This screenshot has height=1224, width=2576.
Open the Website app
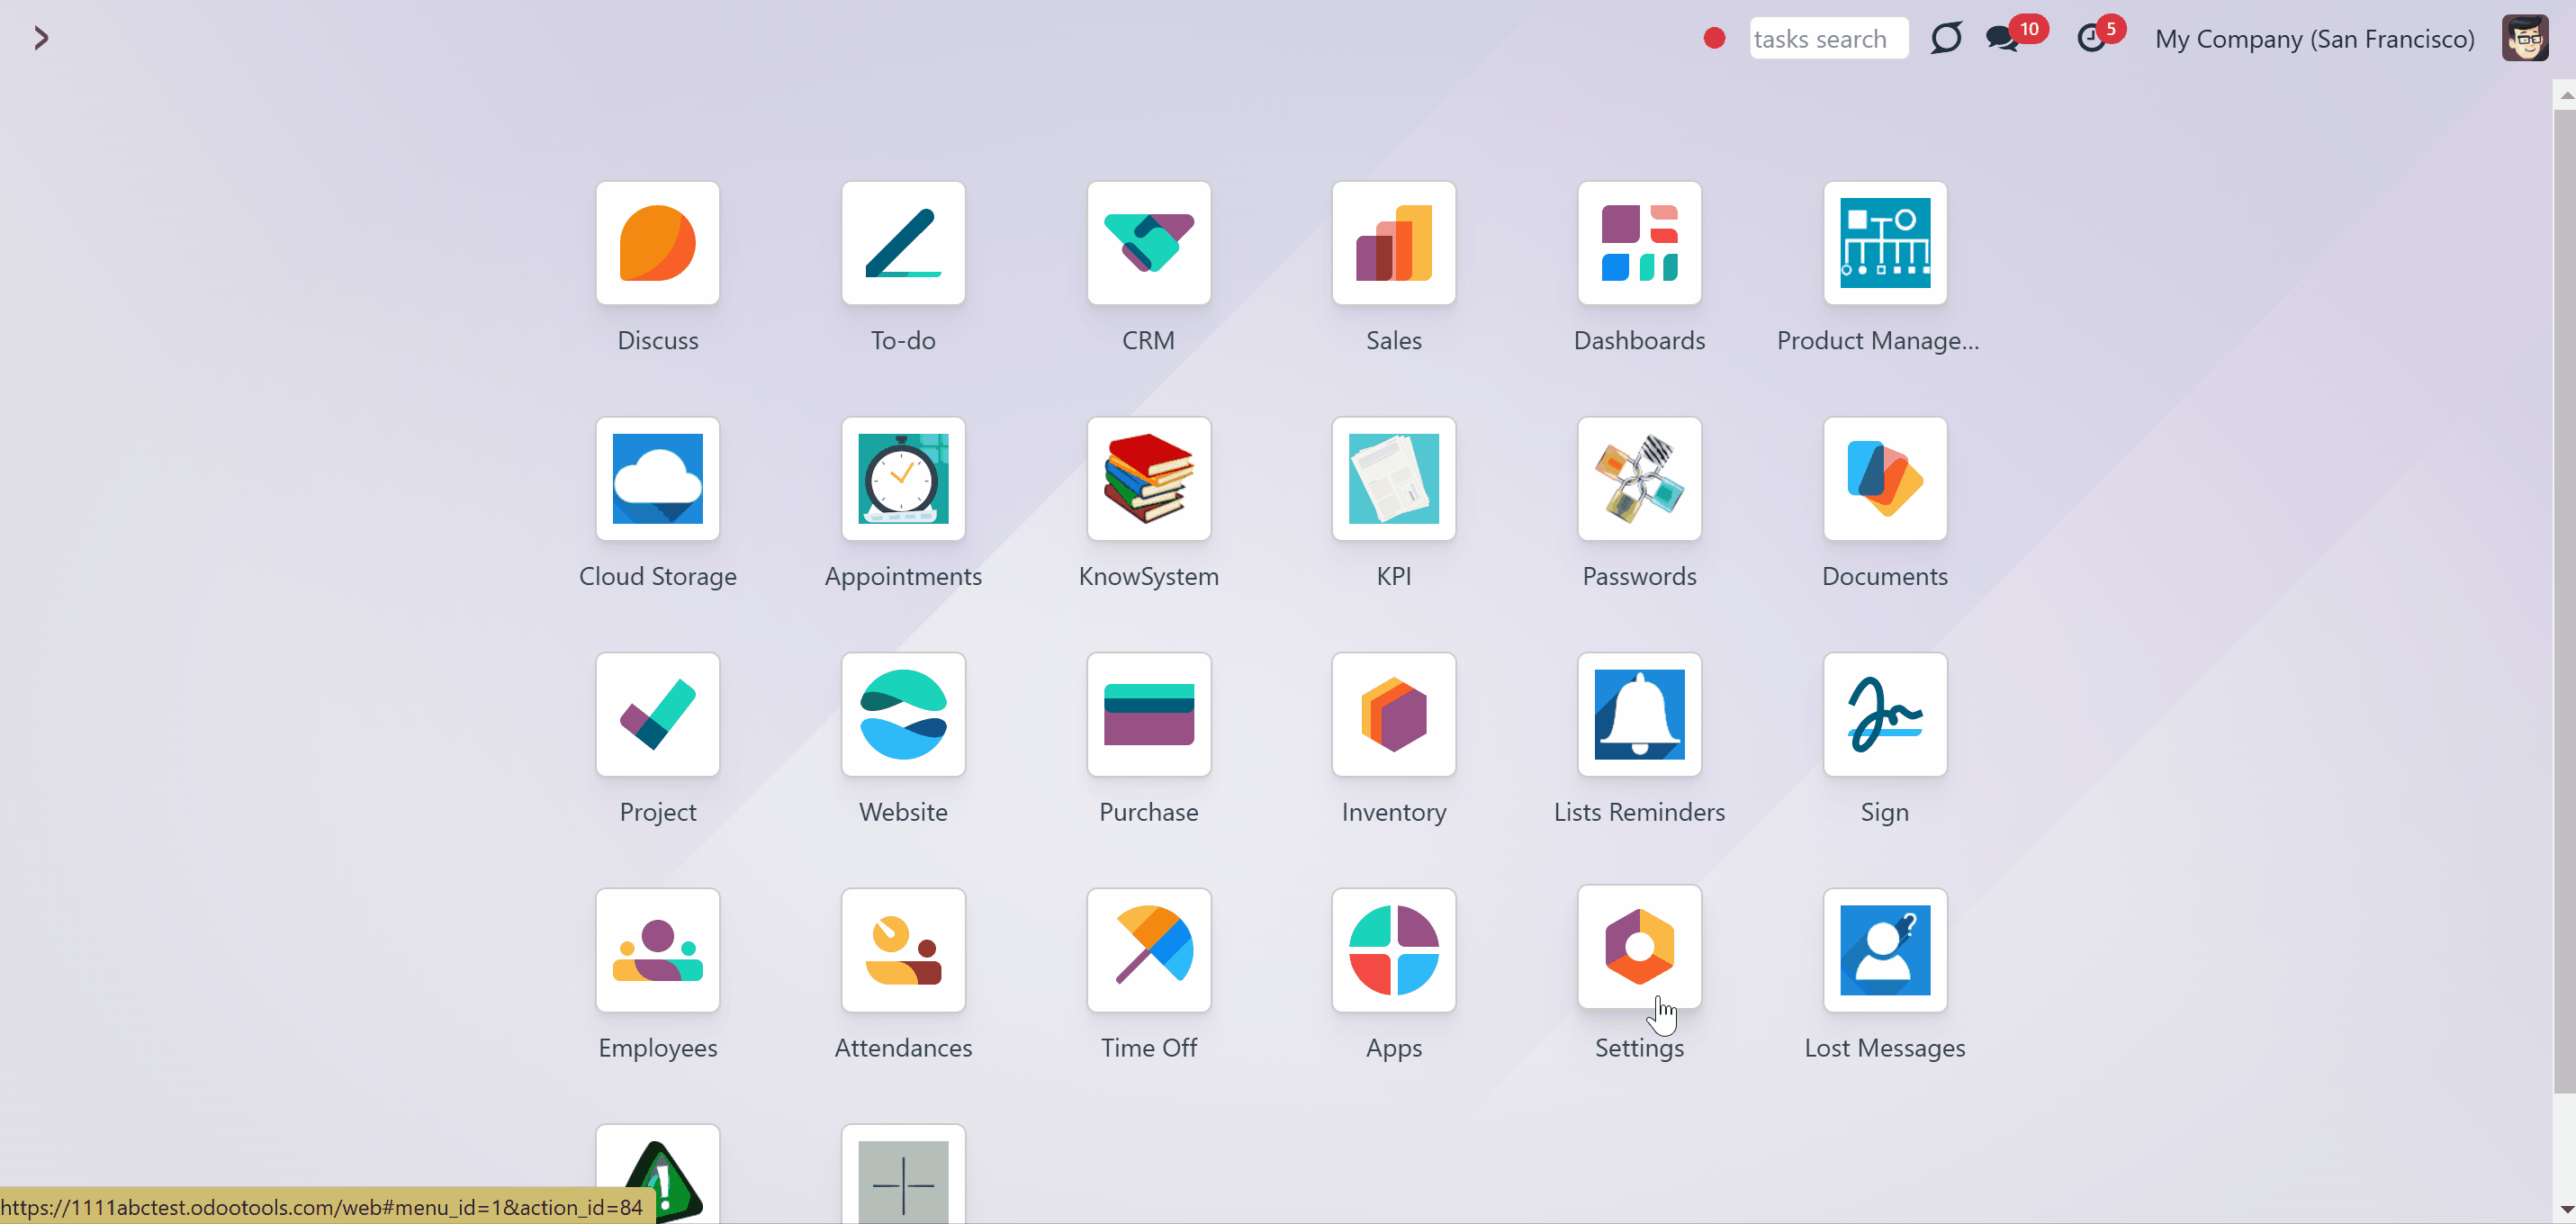point(903,715)
